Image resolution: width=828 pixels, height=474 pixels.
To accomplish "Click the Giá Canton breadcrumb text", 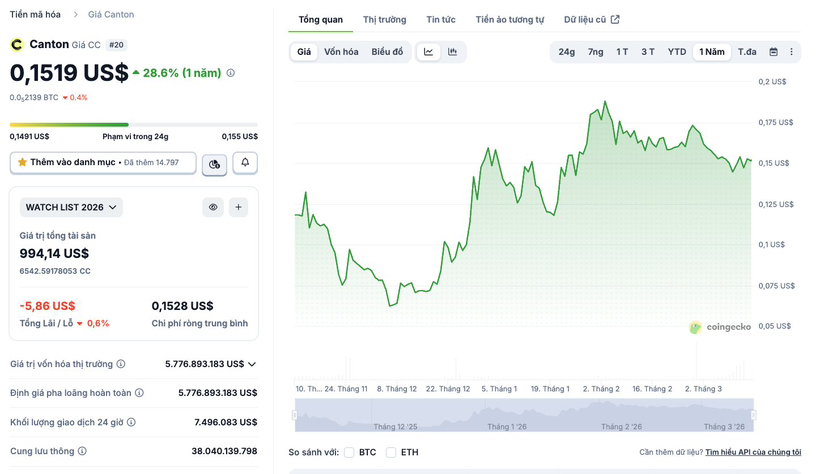I will click(111, 14).
